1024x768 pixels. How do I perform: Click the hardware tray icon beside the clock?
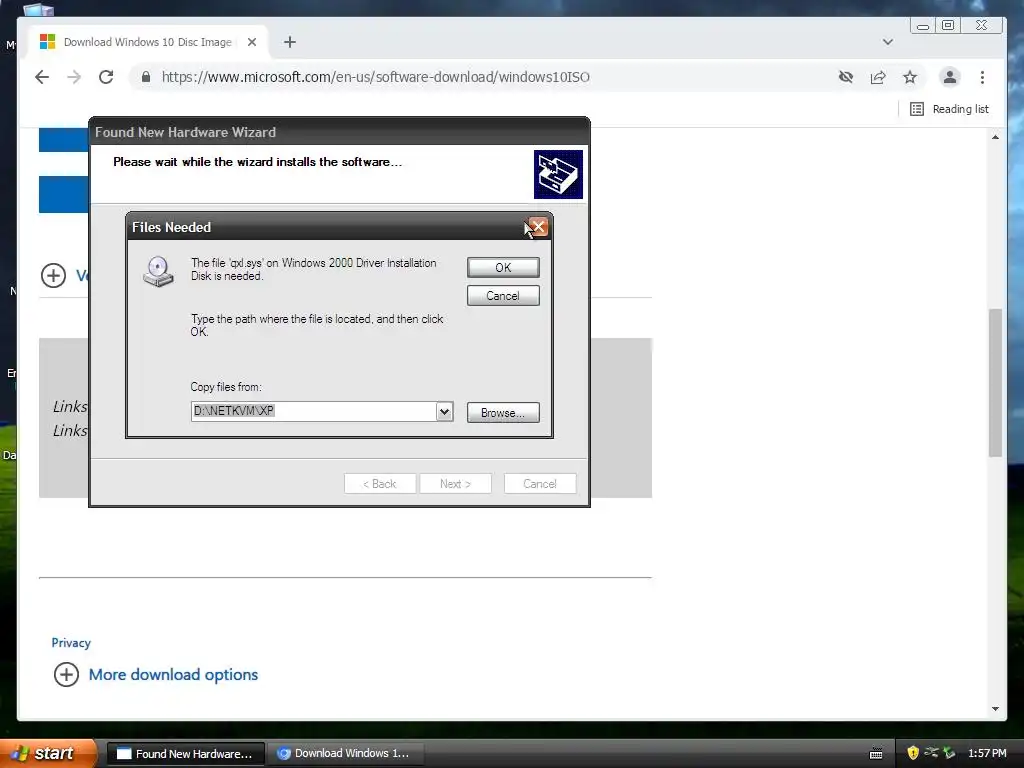click(x=949, y=753)
